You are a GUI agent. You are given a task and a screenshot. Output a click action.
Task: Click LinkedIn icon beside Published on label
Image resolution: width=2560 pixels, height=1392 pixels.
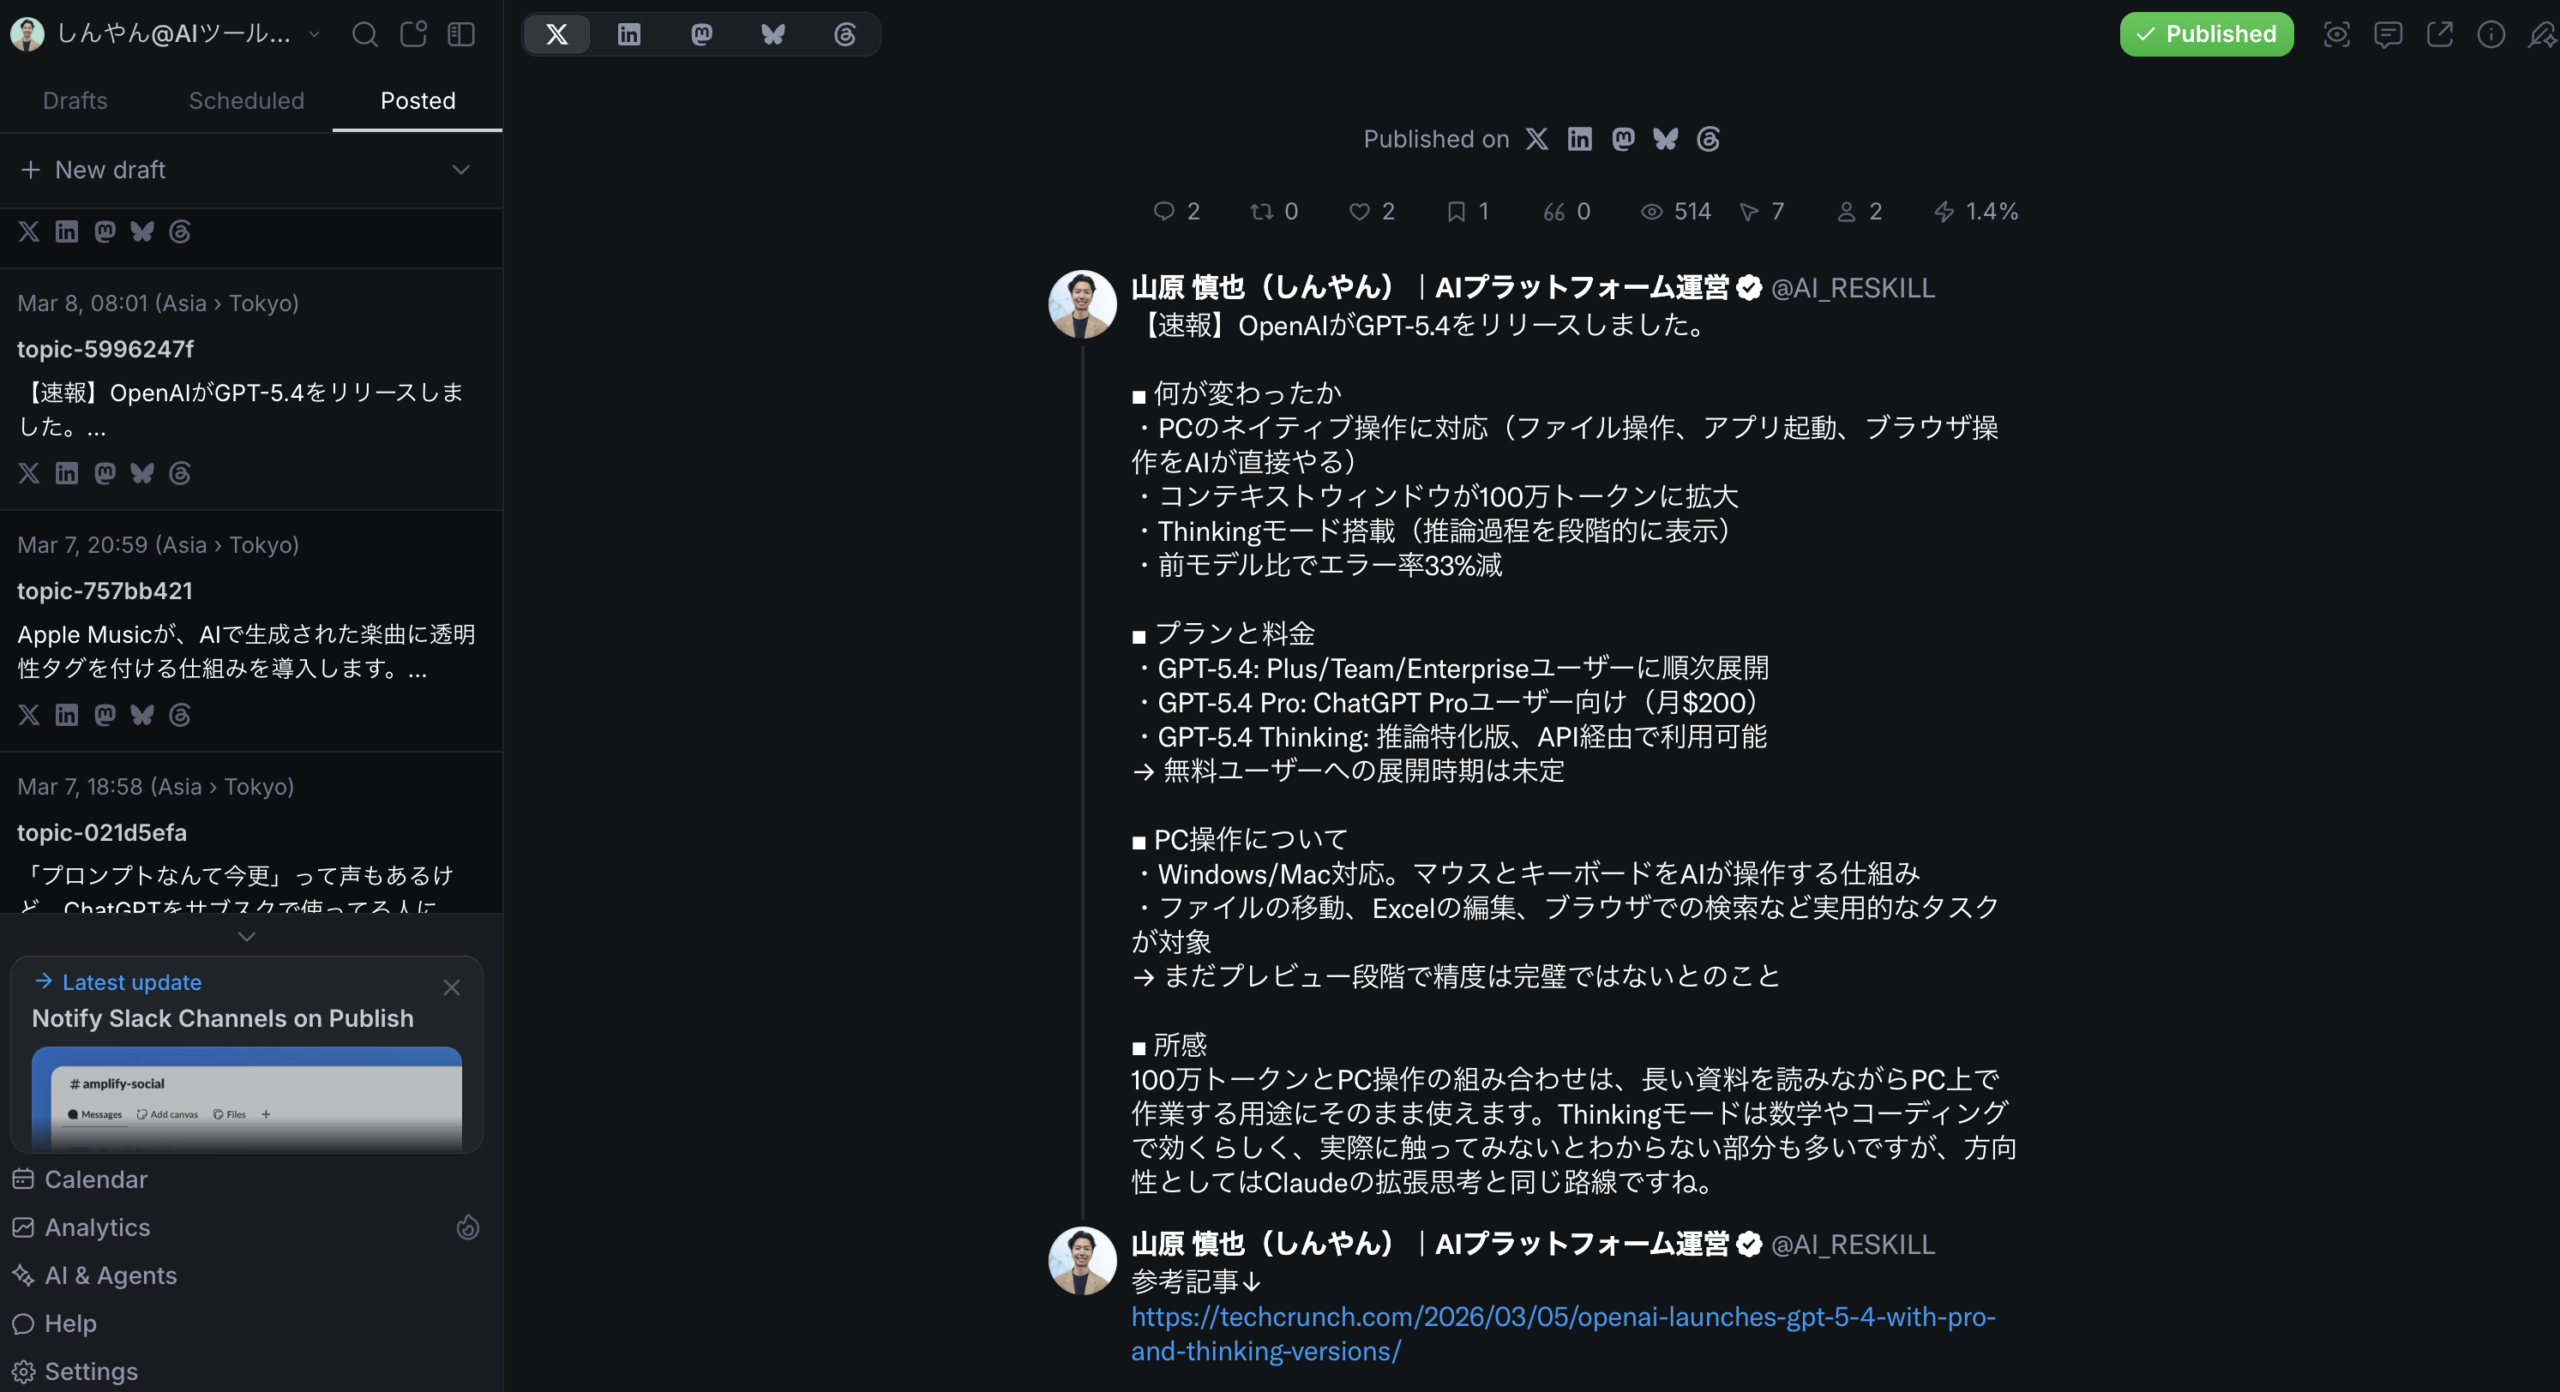1580,139
